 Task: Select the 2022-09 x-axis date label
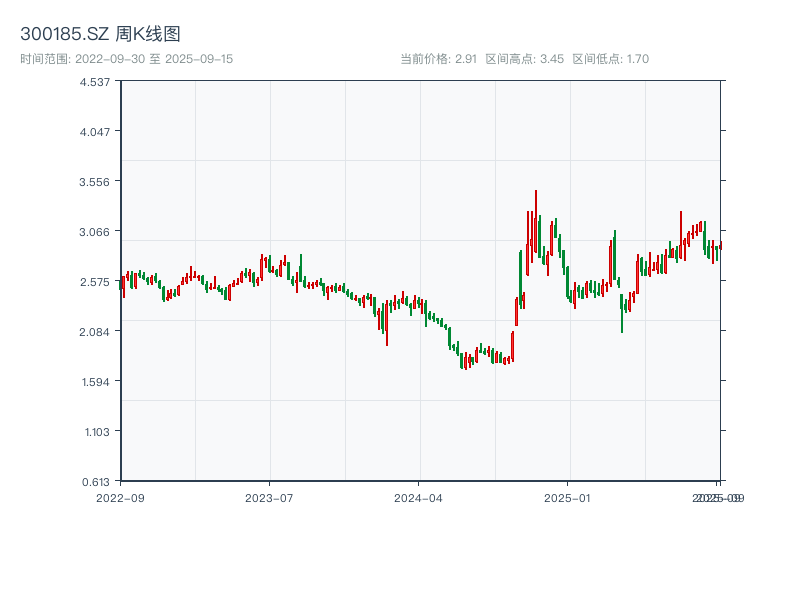[x=120, y=497]
